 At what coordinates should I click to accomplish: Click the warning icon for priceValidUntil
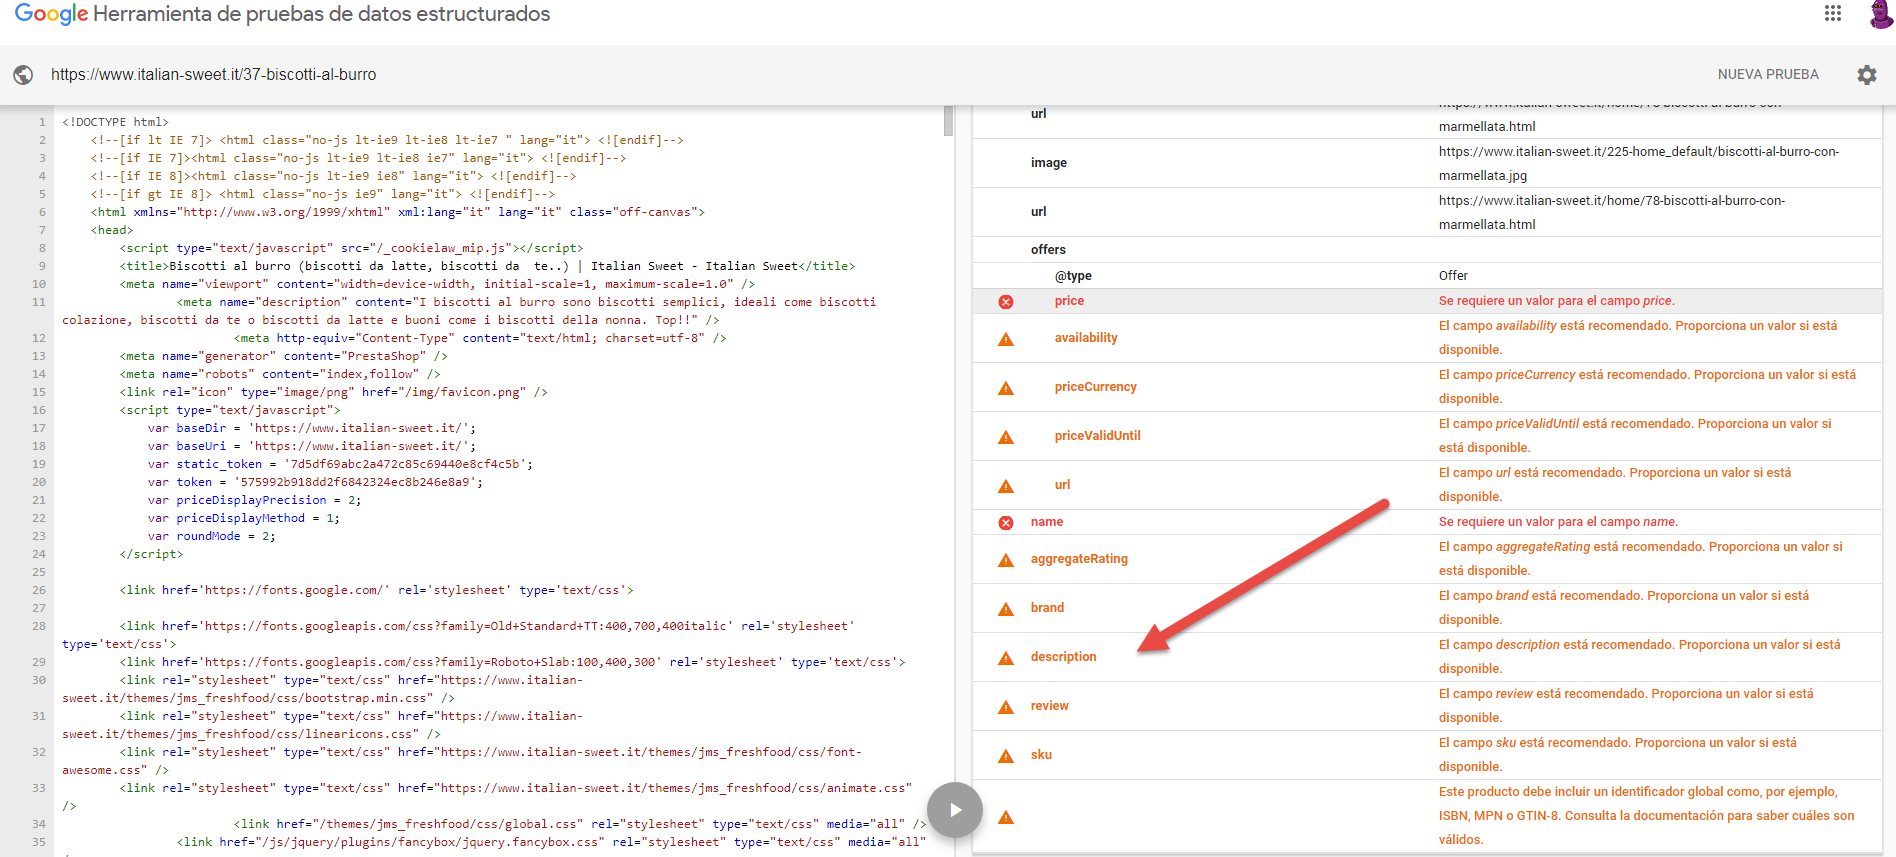[x=1006, y=438]
